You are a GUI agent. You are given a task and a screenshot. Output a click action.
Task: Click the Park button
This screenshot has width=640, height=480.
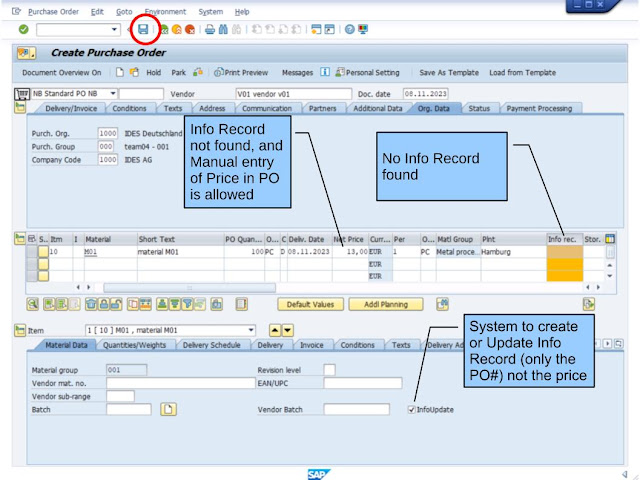[178, 73]
